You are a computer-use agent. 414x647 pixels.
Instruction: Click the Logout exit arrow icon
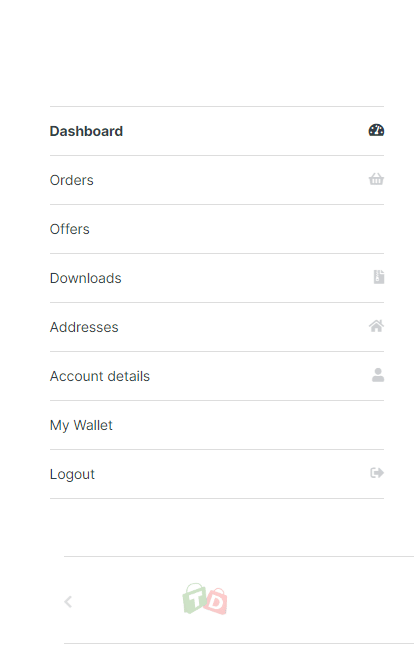tap(377, 473)
